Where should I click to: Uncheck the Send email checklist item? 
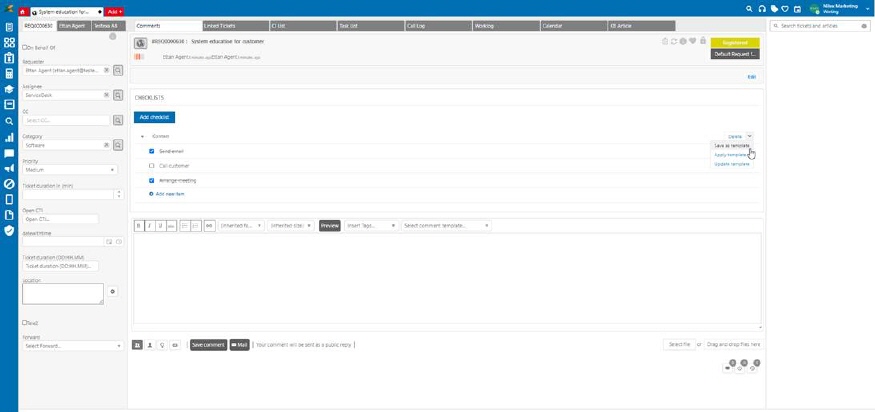[x=151, y=151]
